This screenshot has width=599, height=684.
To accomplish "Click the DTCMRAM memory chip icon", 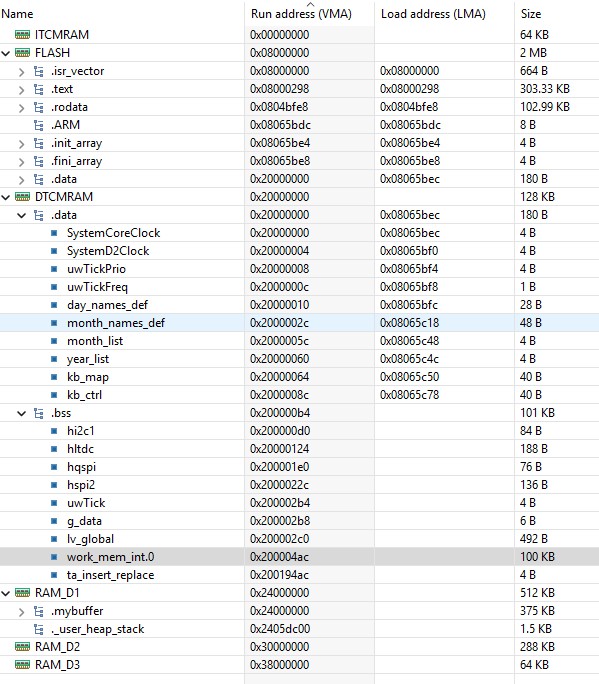I will pyautogui.click(x=22, y=197).
